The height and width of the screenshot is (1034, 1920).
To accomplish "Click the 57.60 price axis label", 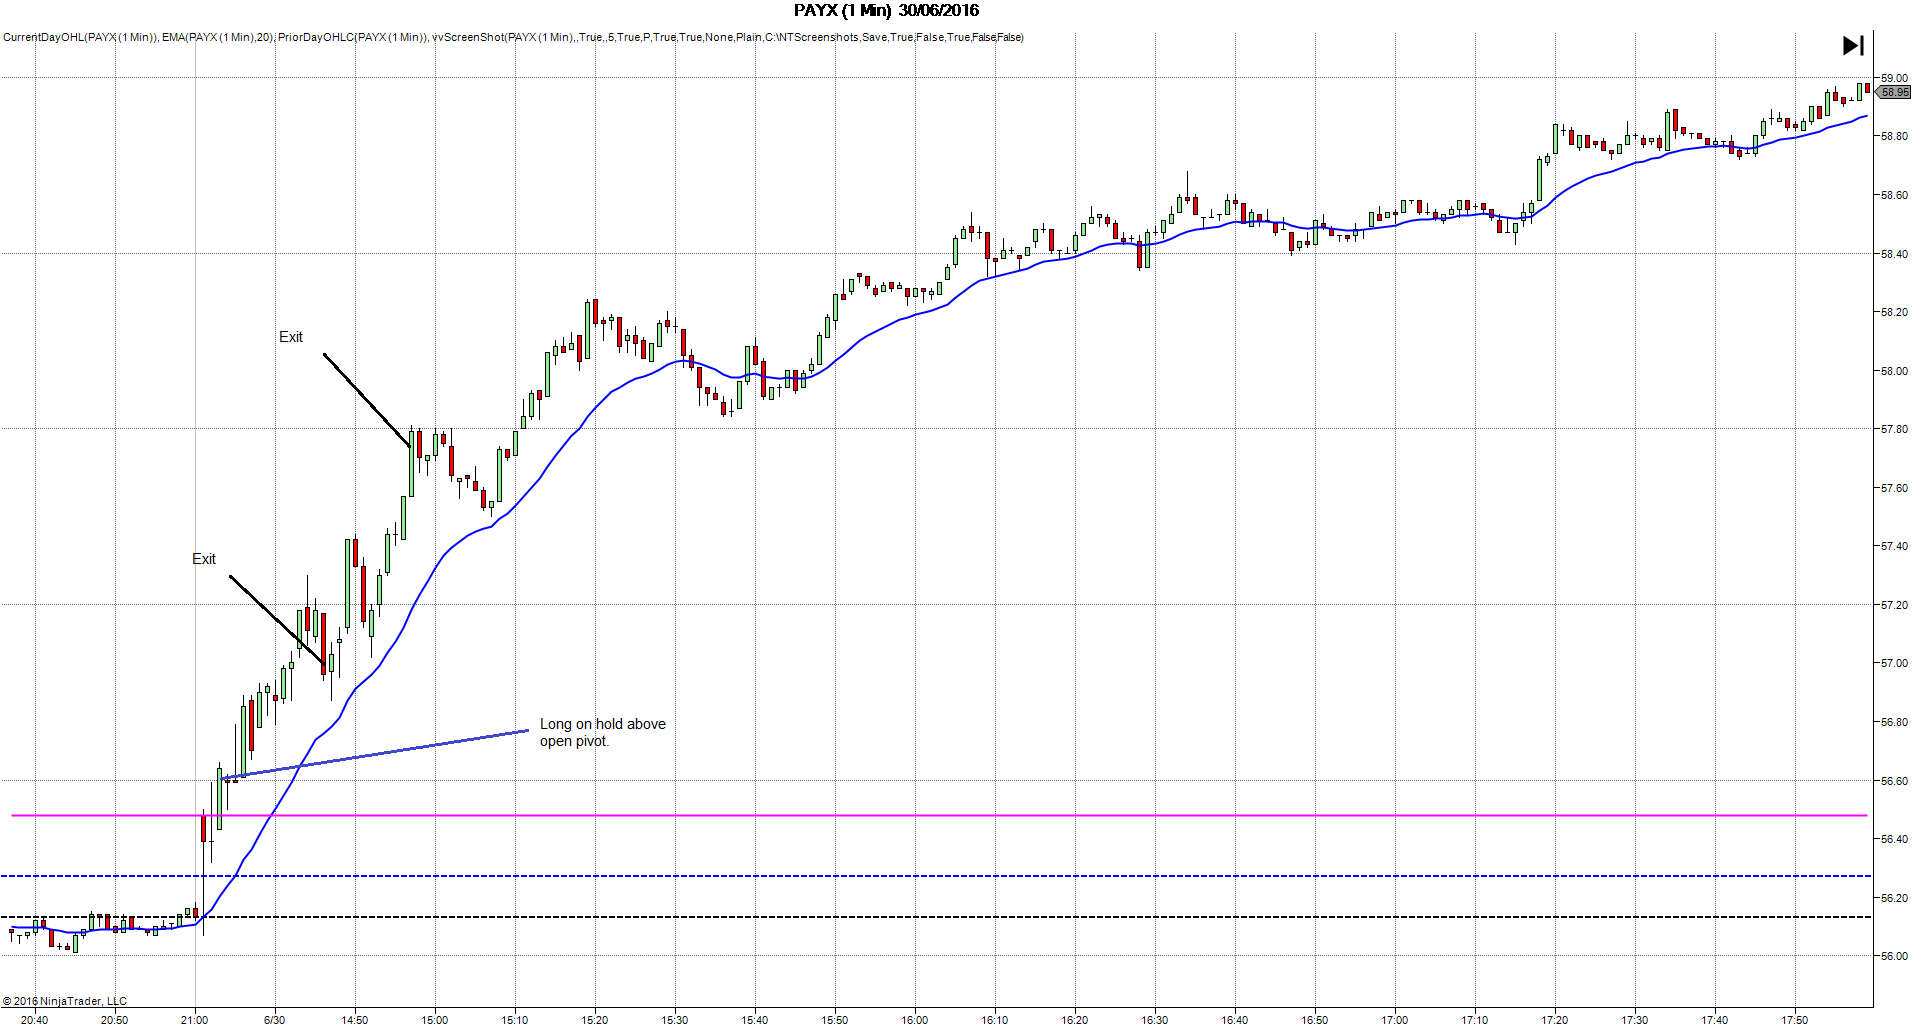I will pyautogui.click(x=1894, y=488).
